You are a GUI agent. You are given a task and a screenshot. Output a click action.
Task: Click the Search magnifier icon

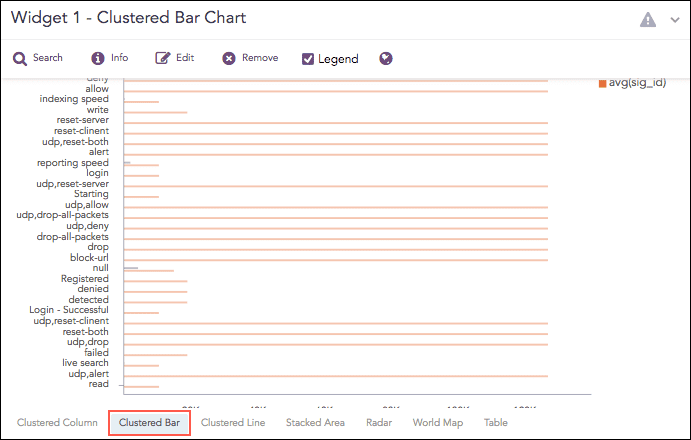20,59
